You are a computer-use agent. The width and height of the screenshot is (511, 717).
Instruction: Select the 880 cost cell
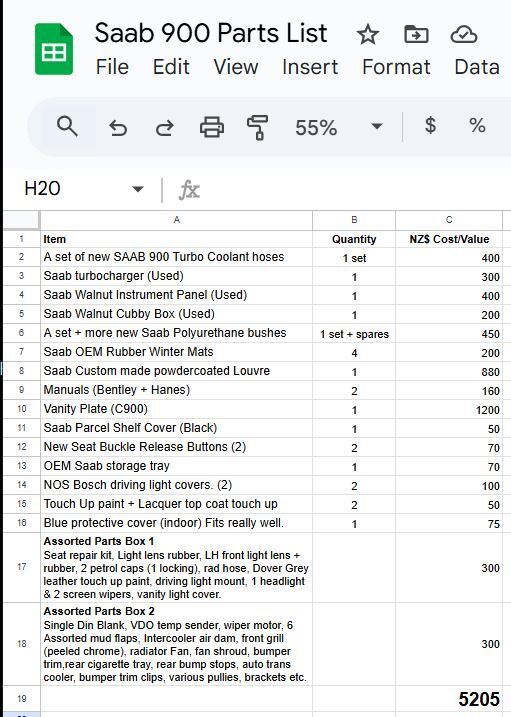(x=449, y=371)
